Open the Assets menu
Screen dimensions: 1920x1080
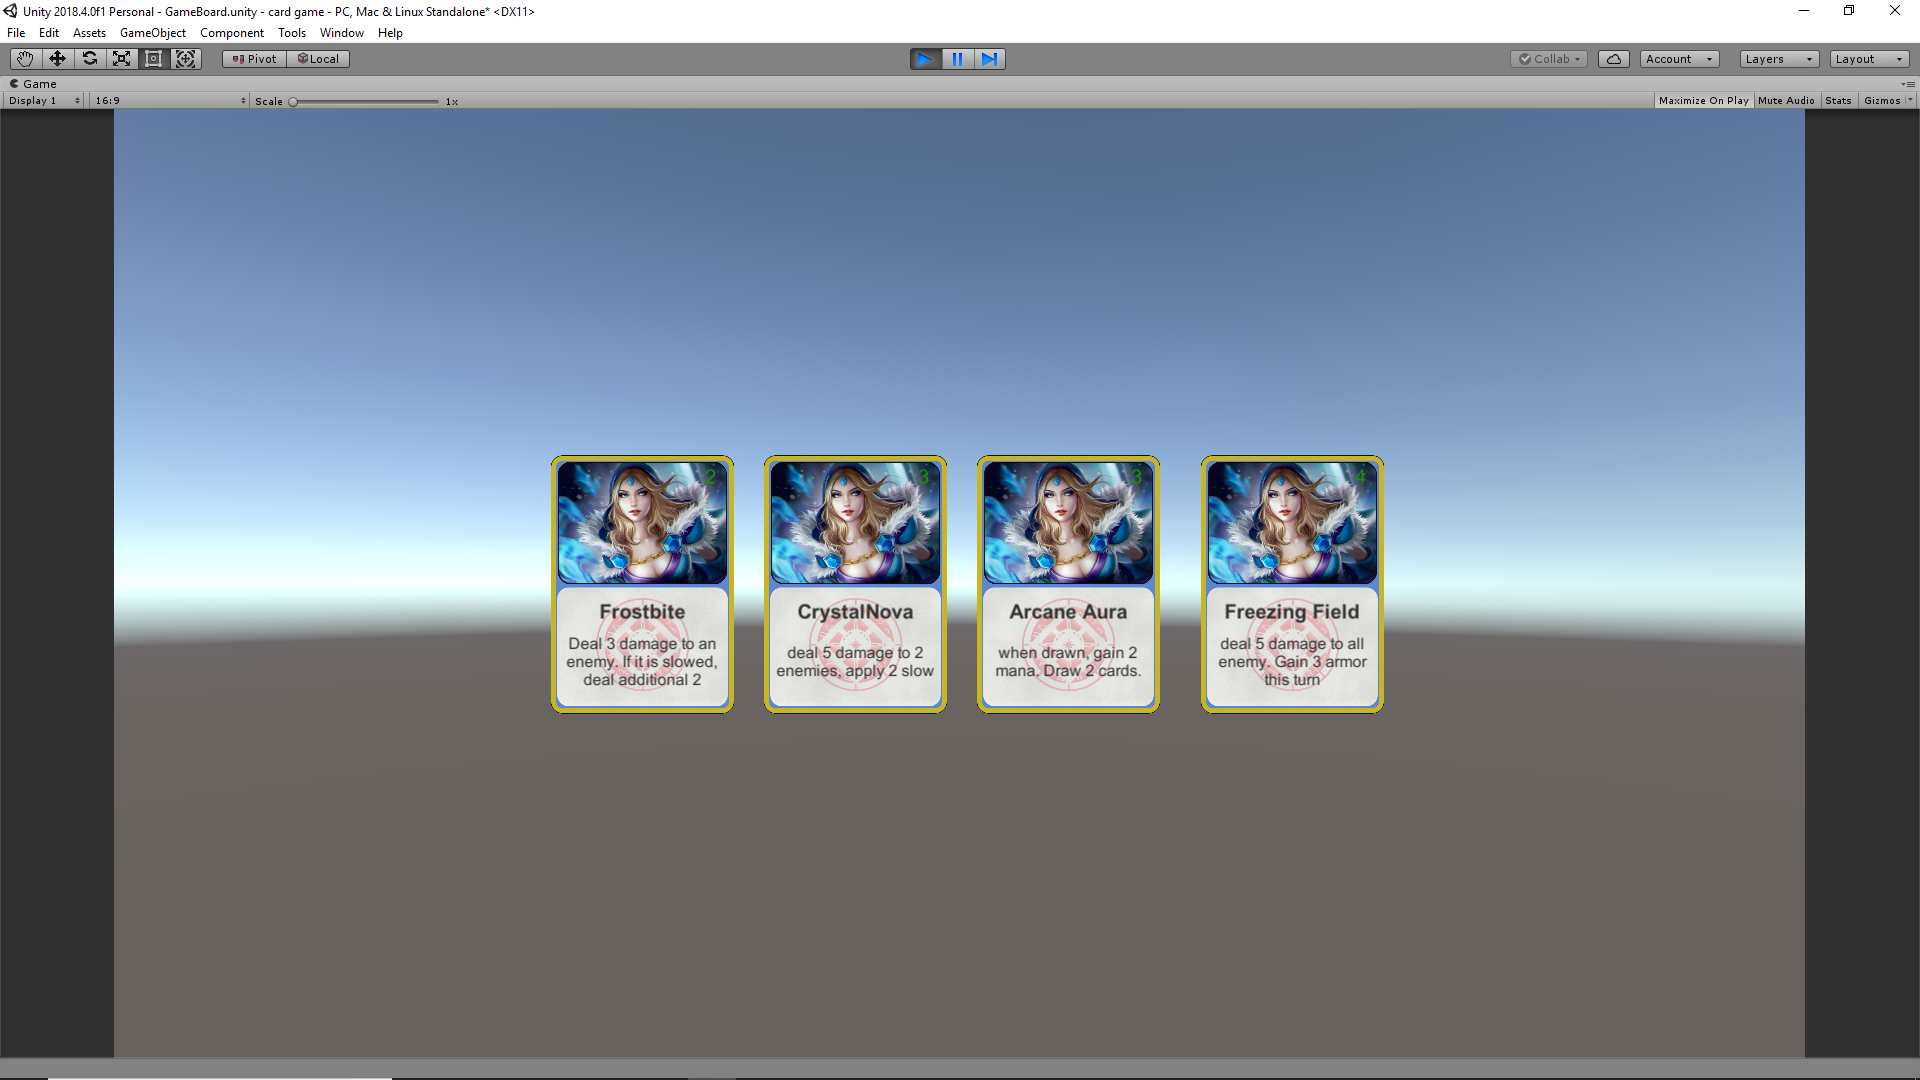coord(89,33)
